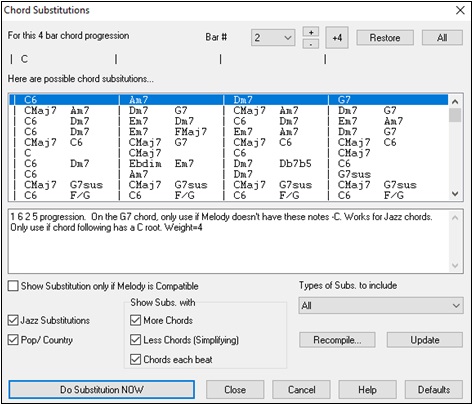
Task: Toggle Less Chords (Simplifying) checkbox
Action: click(135, 340)
